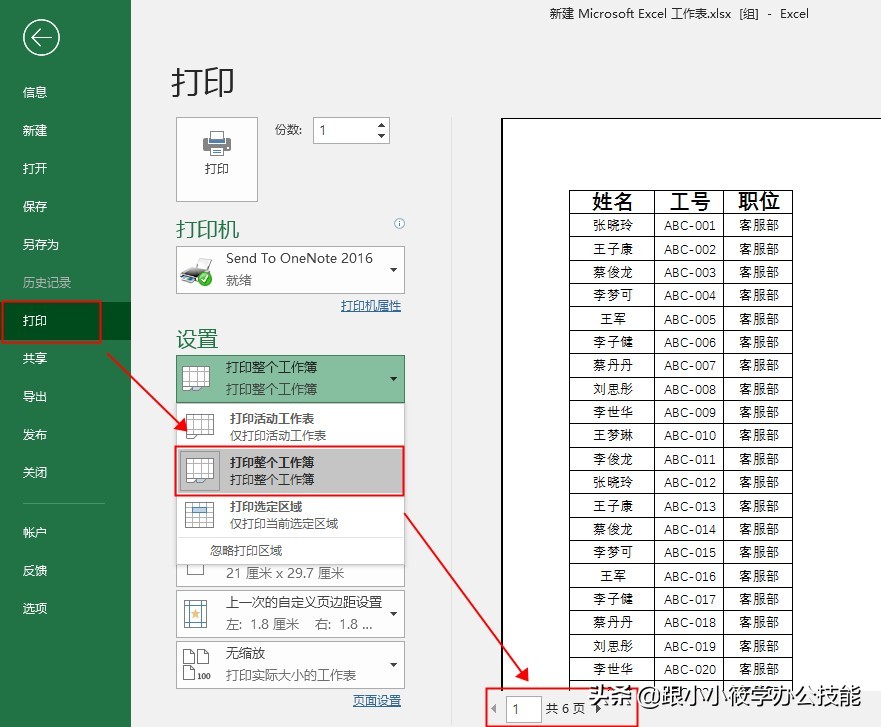Click 共 6 页 page count text

[565, 709]
